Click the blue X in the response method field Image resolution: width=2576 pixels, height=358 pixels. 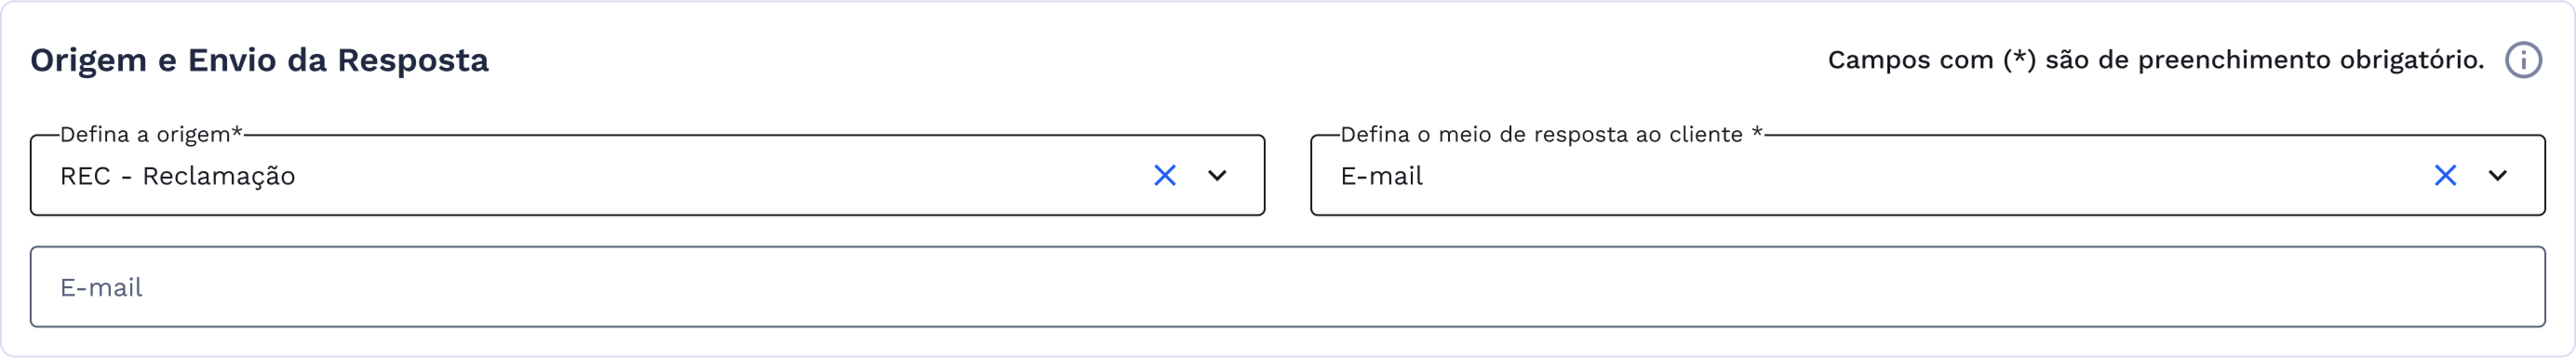point(2446,176)
